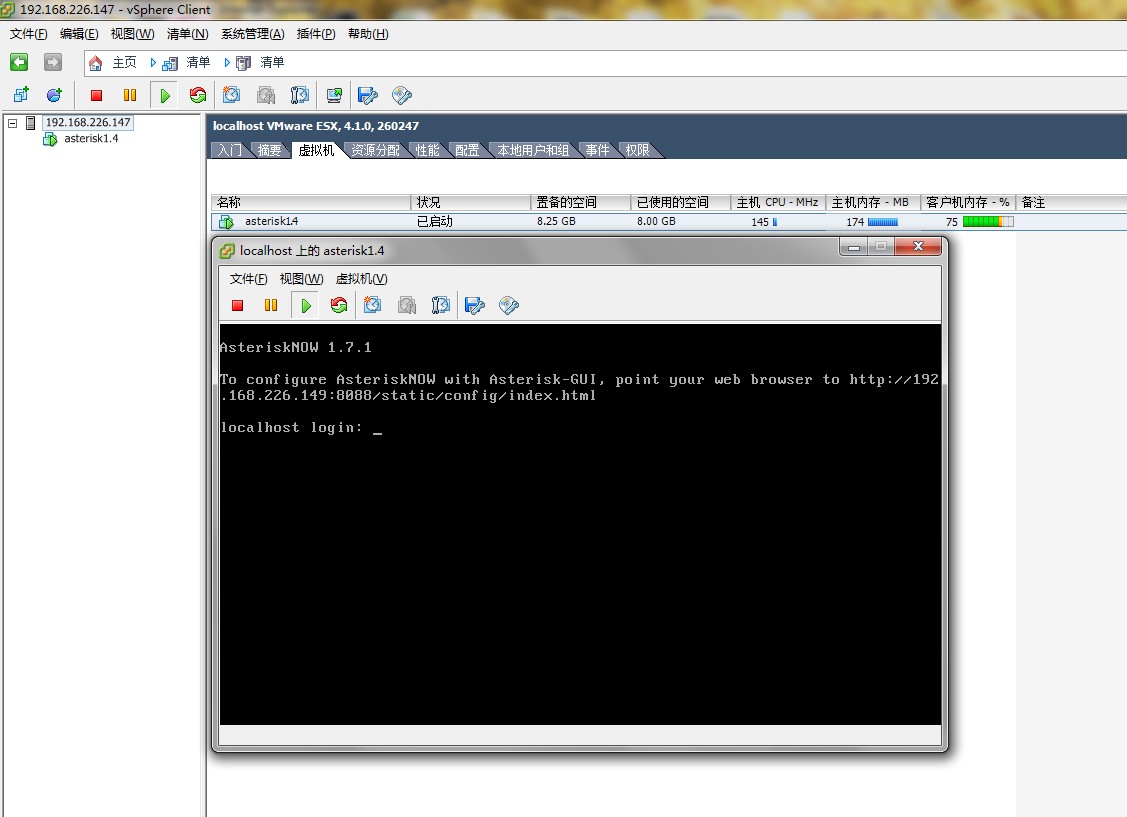Viewport: 1127px width, 817px height.
Task: Switch to the 入门 tab
Action: point(230,150)
